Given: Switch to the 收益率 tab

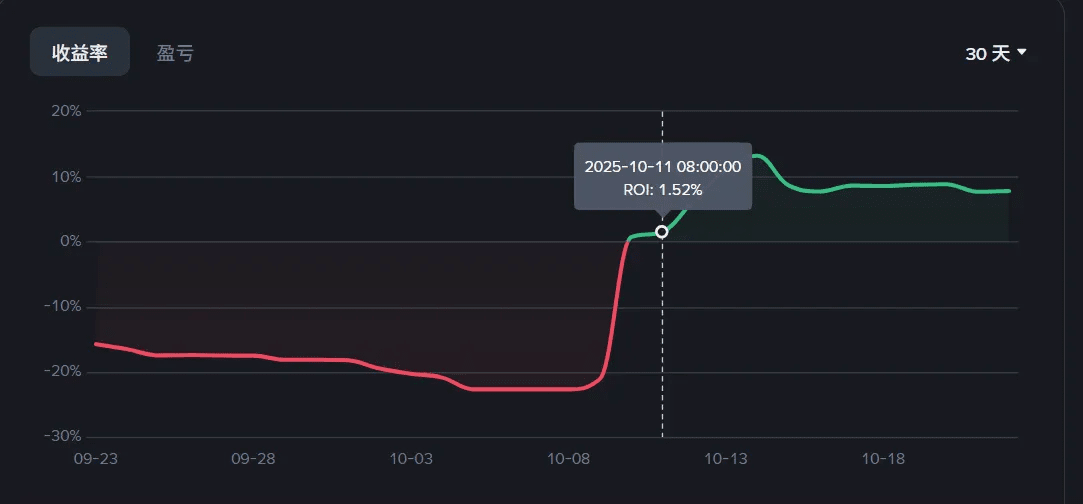Looking at the screenshot, I should 79,53.
